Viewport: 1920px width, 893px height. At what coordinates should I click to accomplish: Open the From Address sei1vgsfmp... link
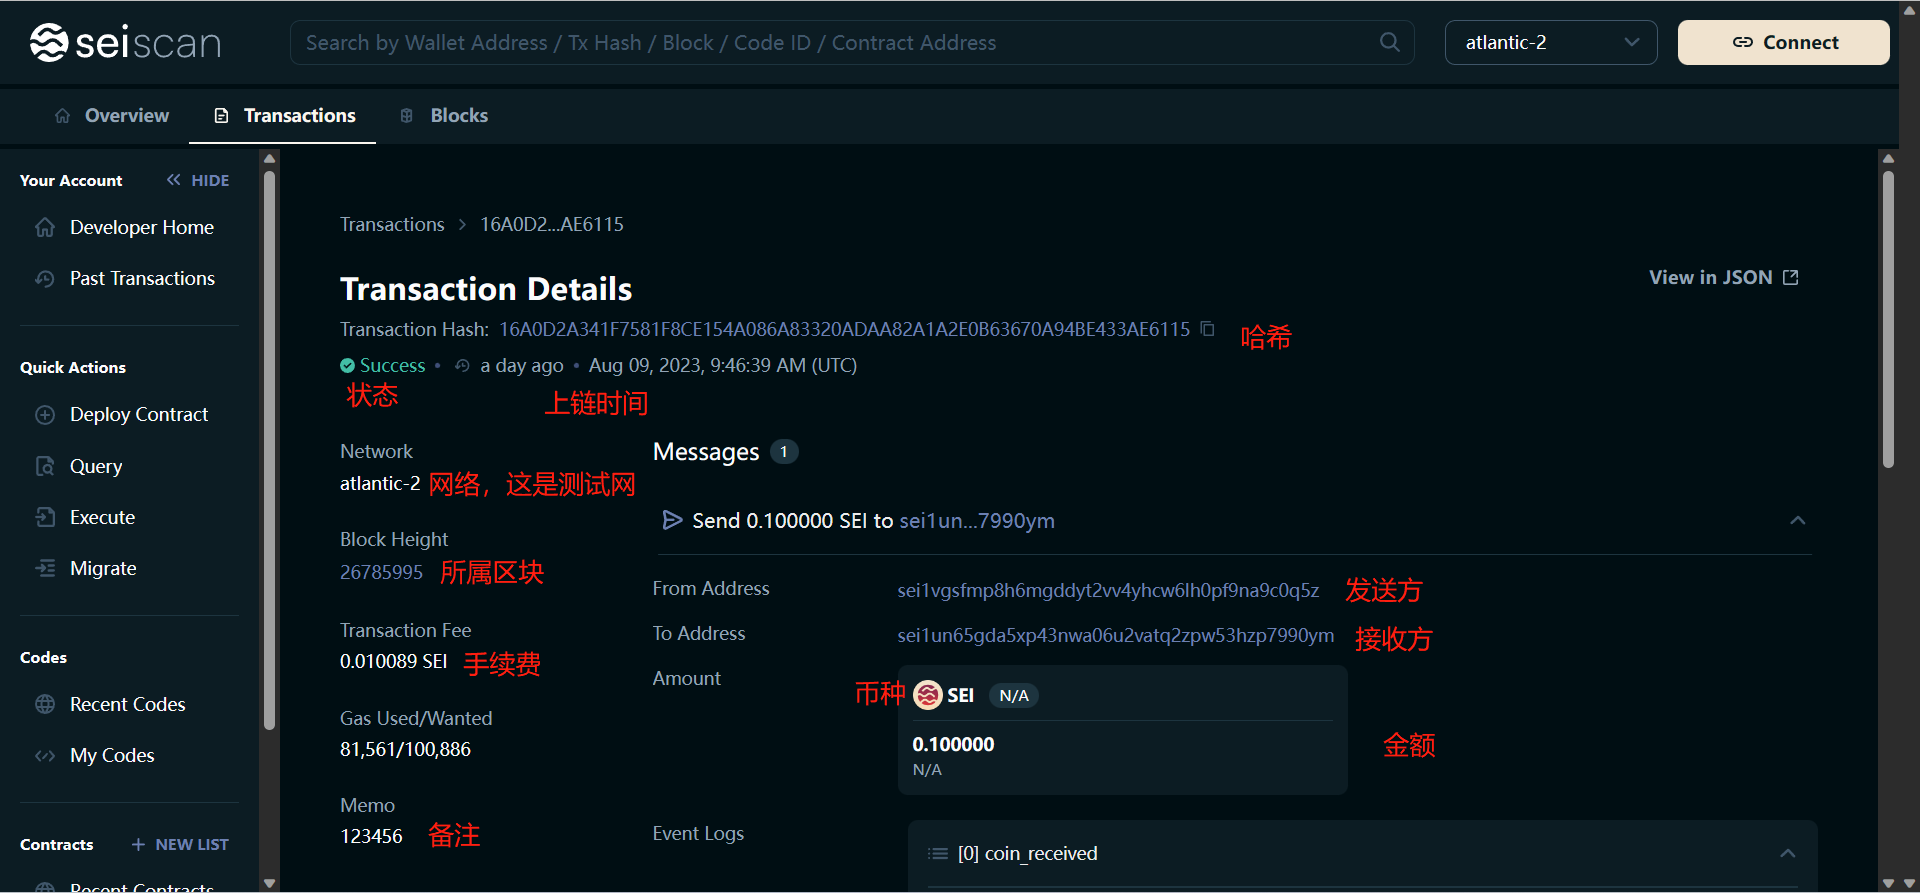1108,590
